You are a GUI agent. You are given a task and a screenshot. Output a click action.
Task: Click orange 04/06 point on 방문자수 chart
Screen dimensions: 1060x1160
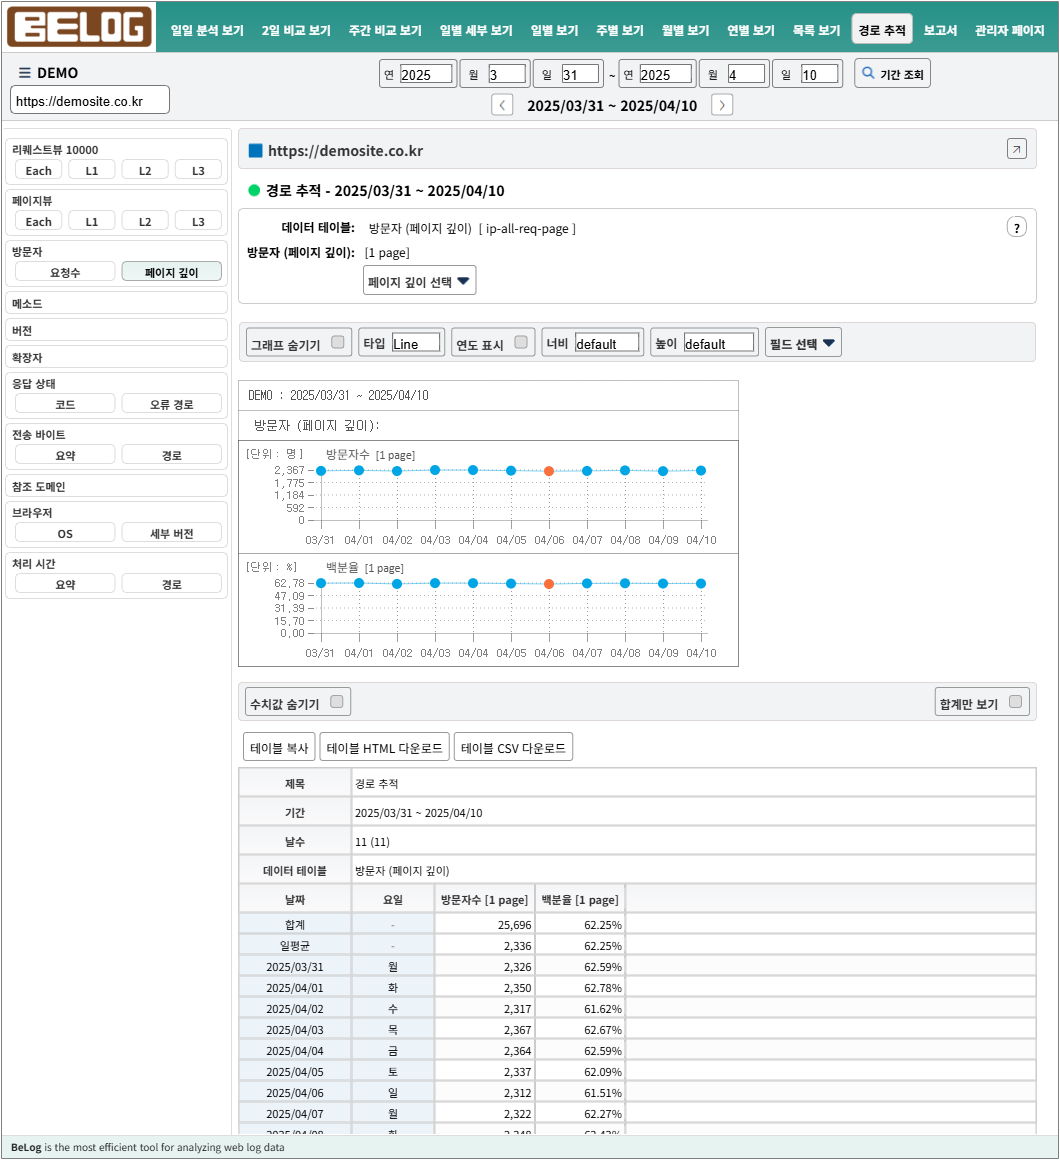click(549, 471)
